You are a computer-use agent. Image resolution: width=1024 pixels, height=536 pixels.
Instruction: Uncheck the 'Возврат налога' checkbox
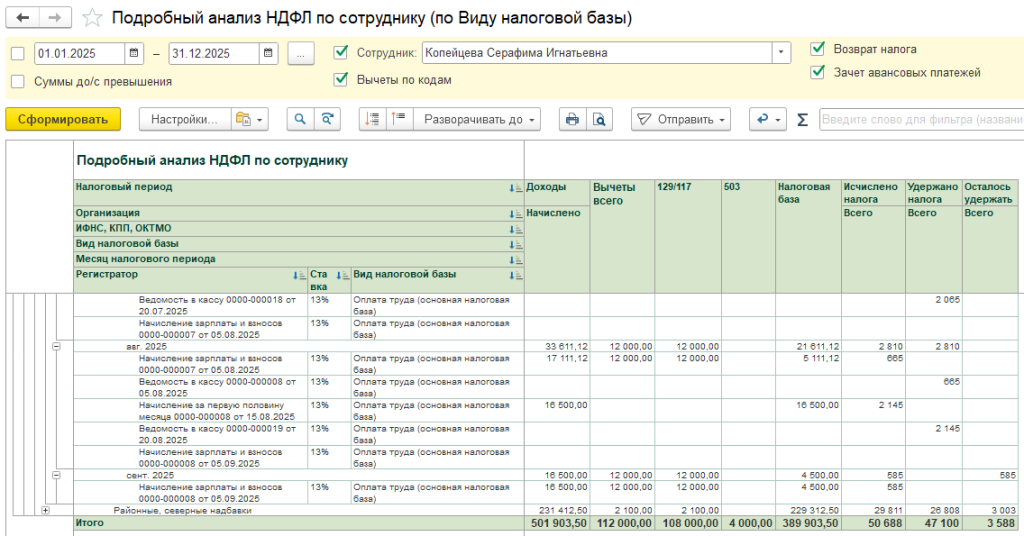coord(818,48)
